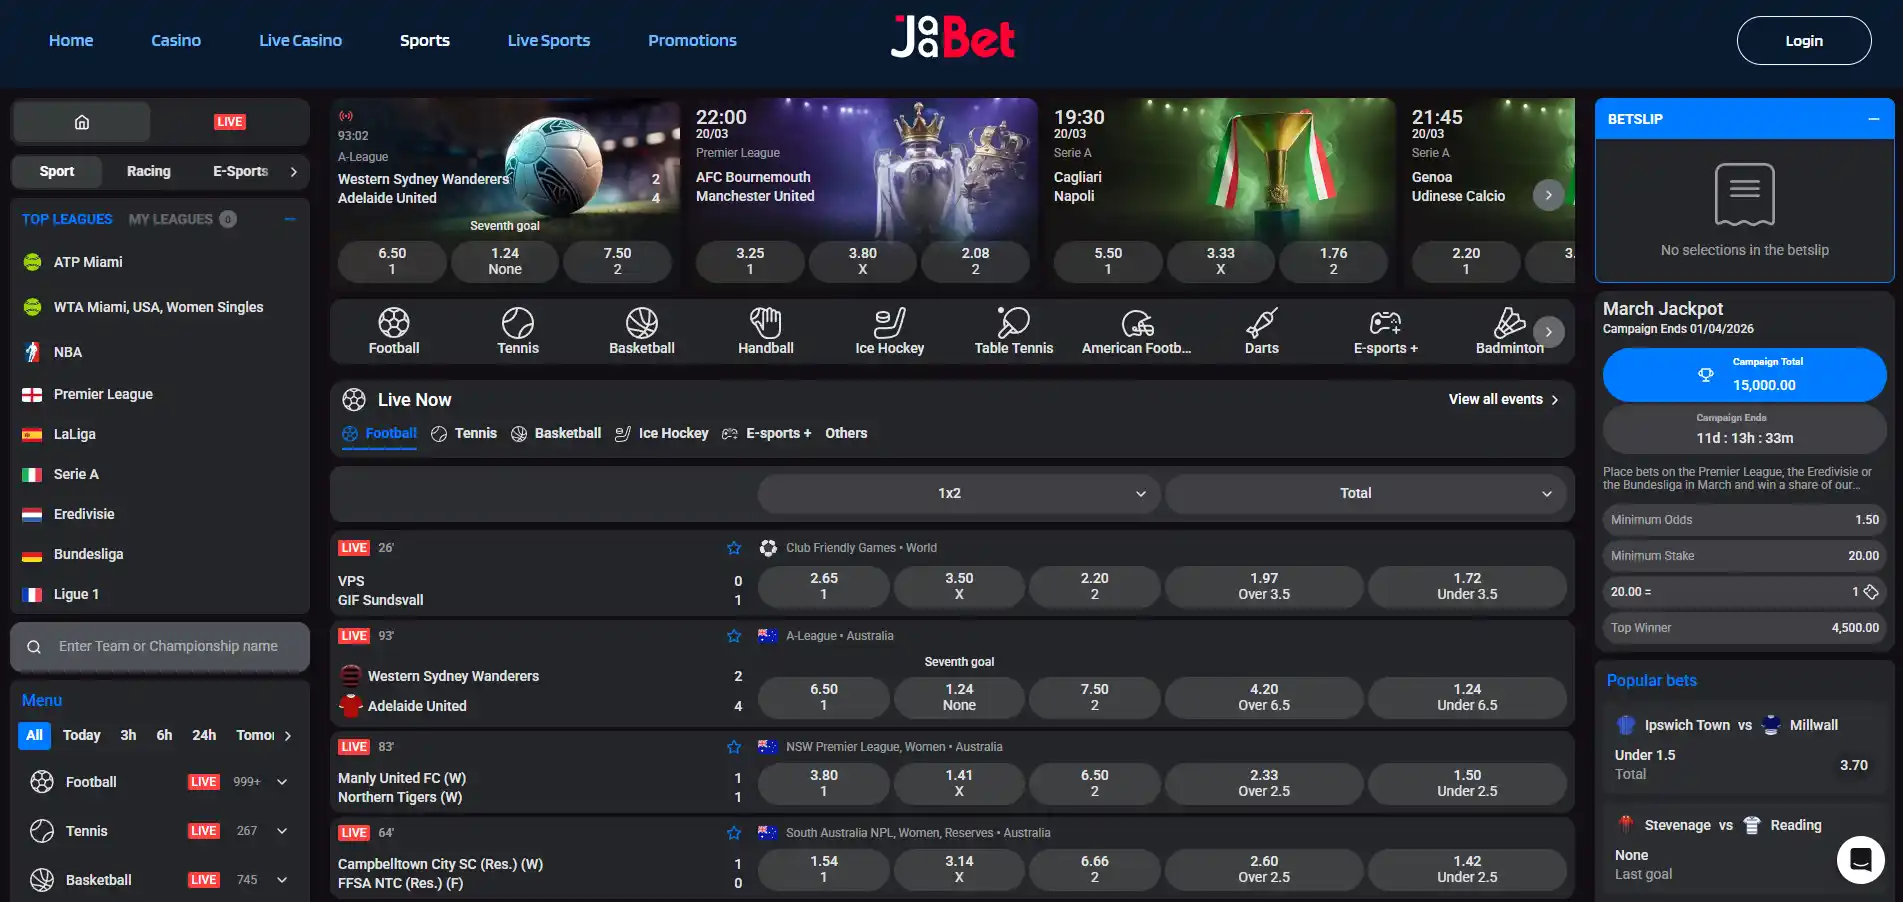Open the Total market dropdown

[x=1365, y=493]
